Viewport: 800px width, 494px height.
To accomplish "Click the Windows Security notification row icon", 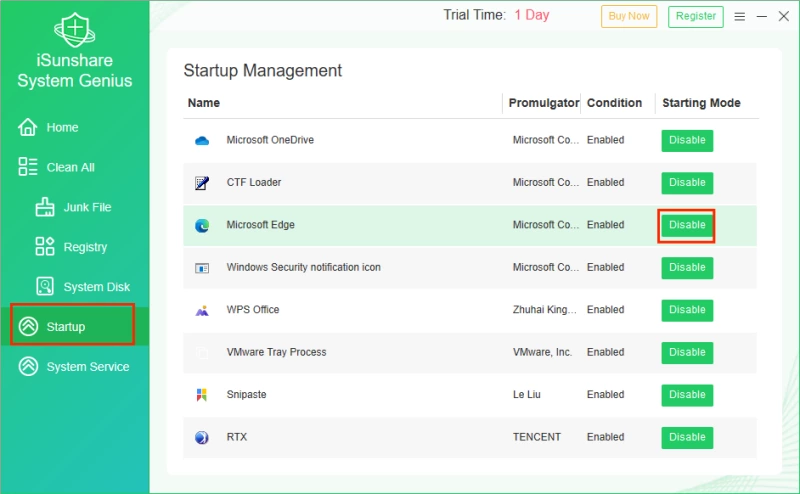I will tap(202, 268).
